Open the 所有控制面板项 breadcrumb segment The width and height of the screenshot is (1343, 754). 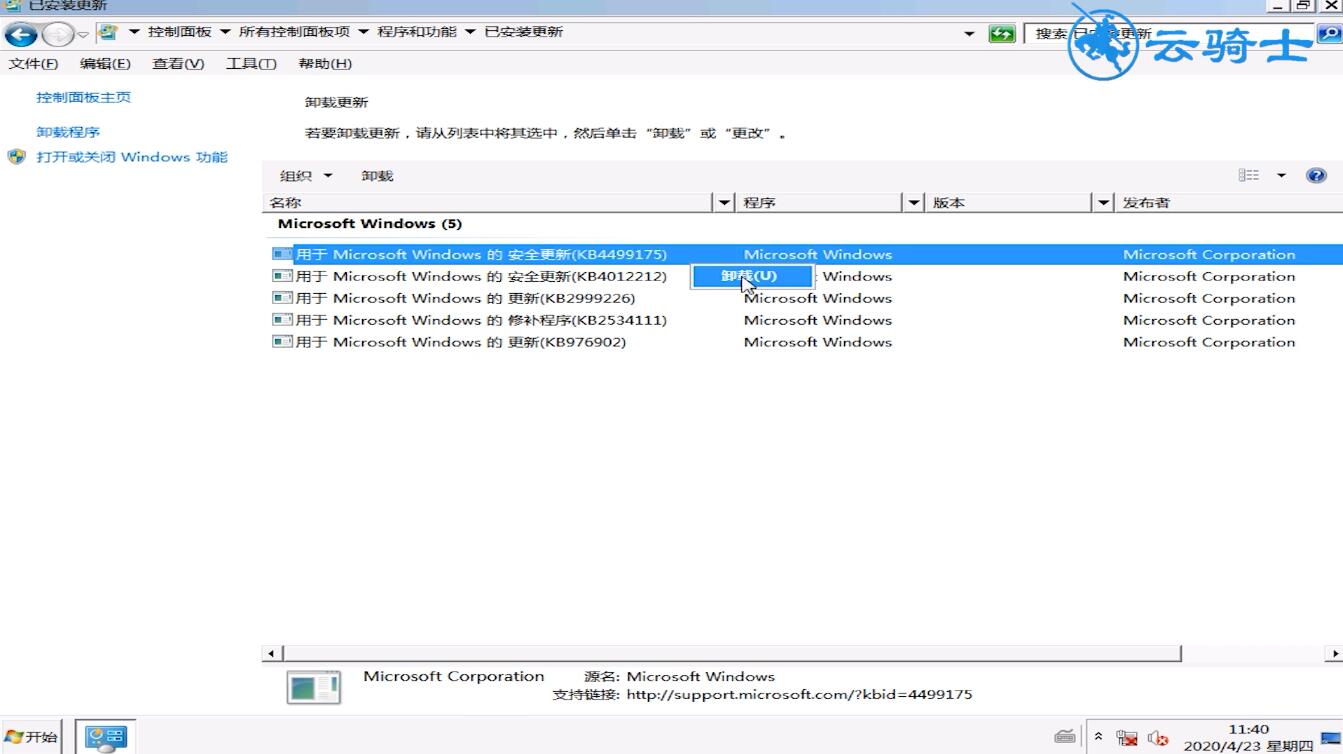pyautogui.click(x=294, y=32)
